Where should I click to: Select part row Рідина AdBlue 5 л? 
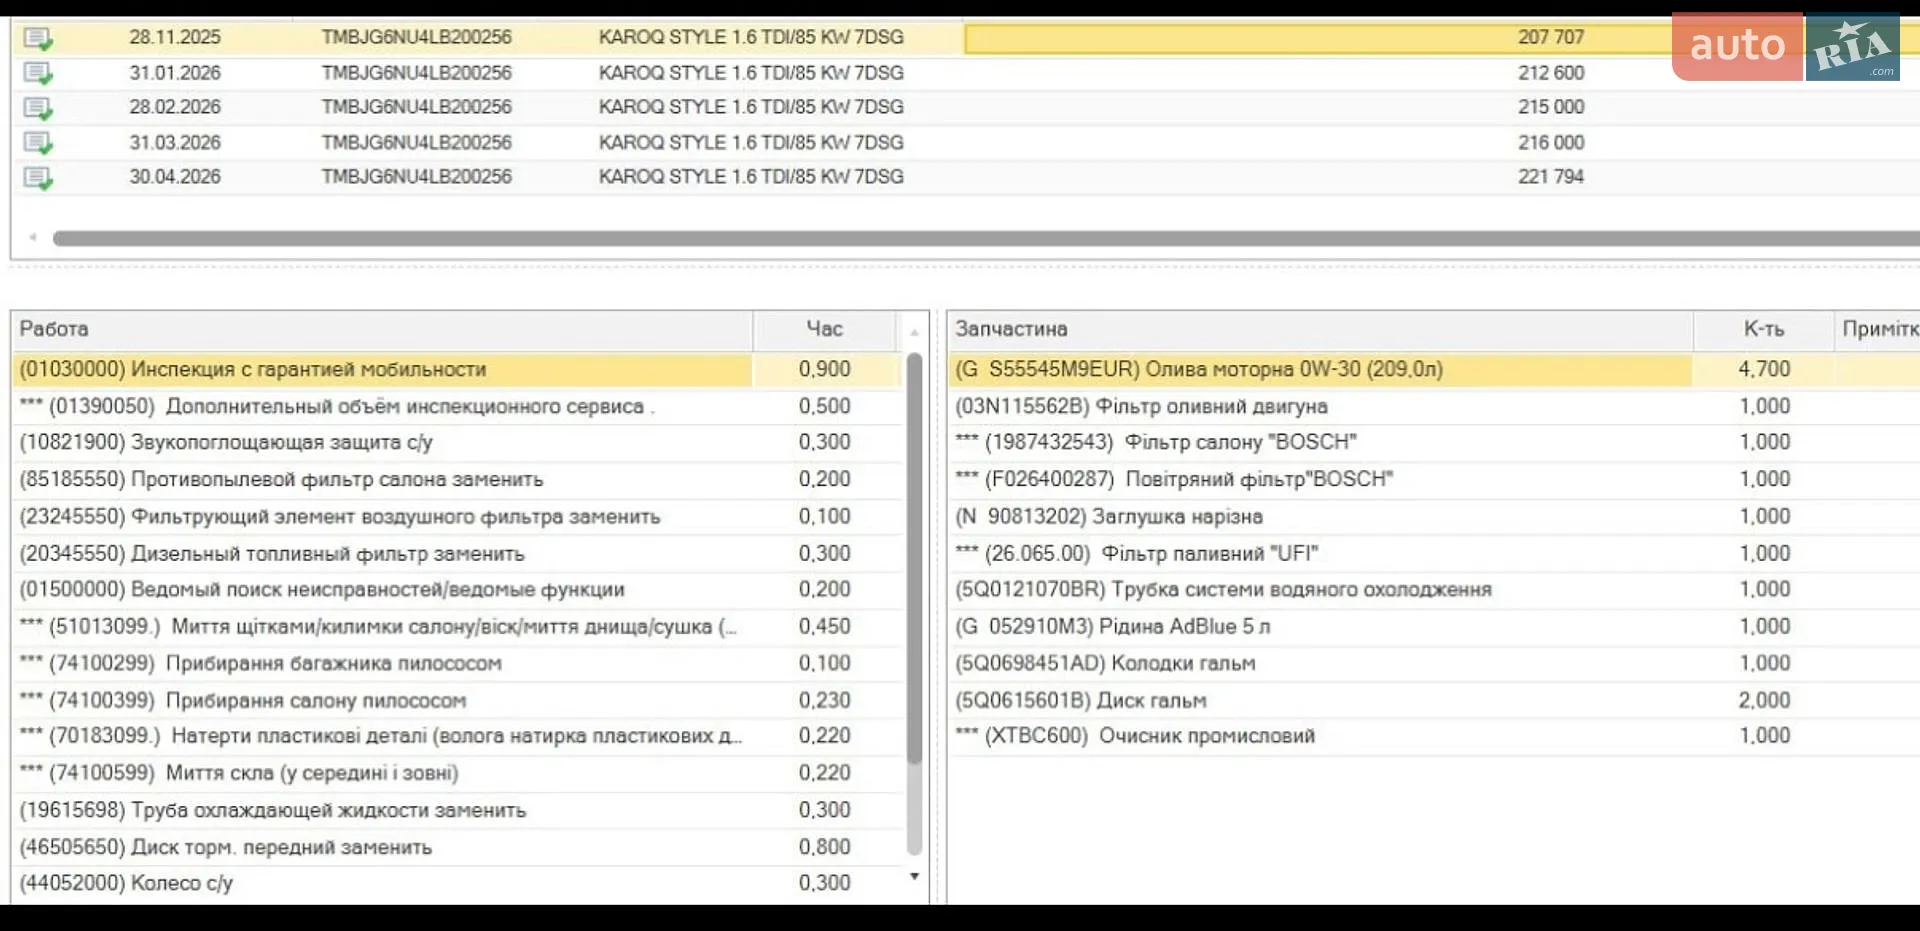coord(1434,627)
